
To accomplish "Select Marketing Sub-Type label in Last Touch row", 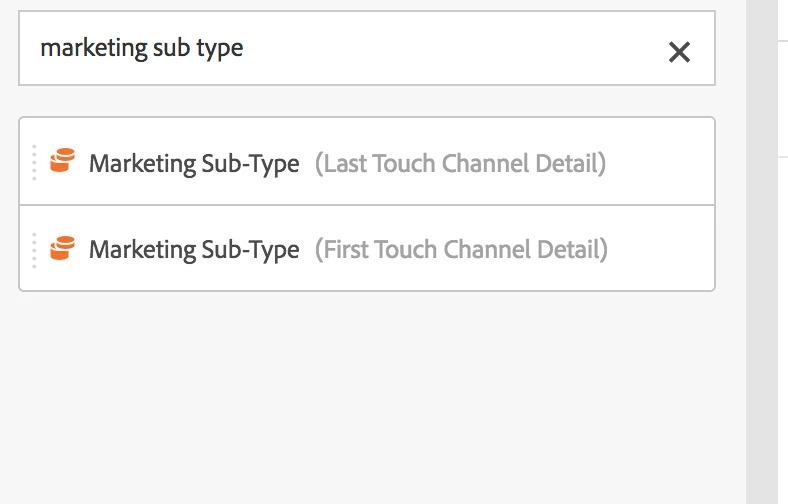I will 194,163.
